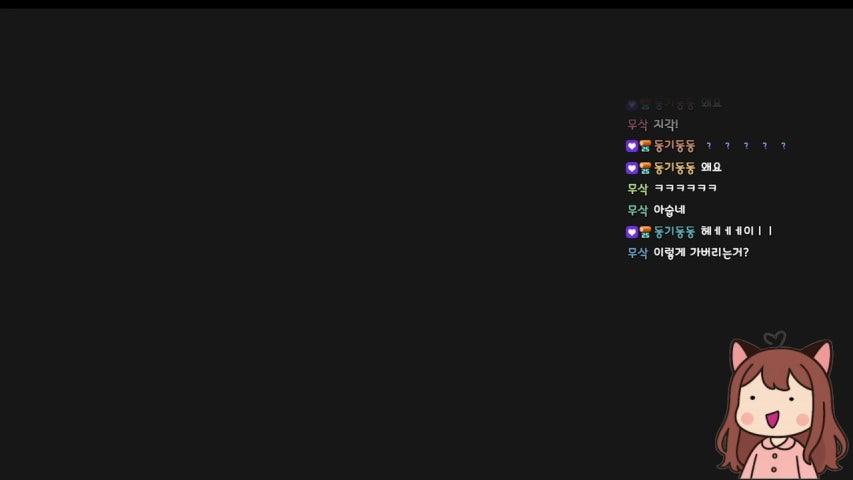Click 무삭 username next to '지각!'
853x480 pixels.
637,125
